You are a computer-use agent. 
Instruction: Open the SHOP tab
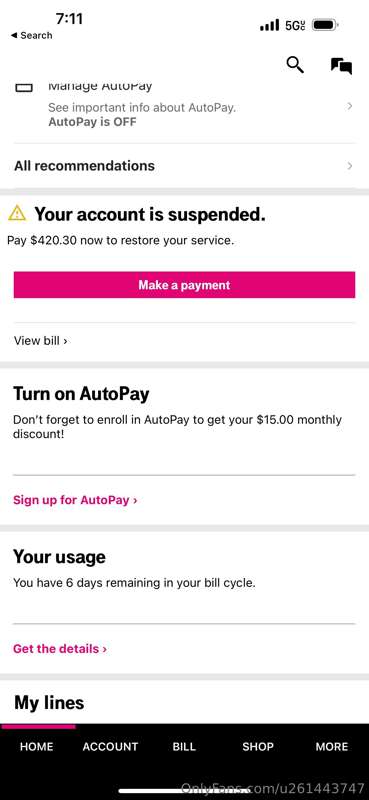258,746
